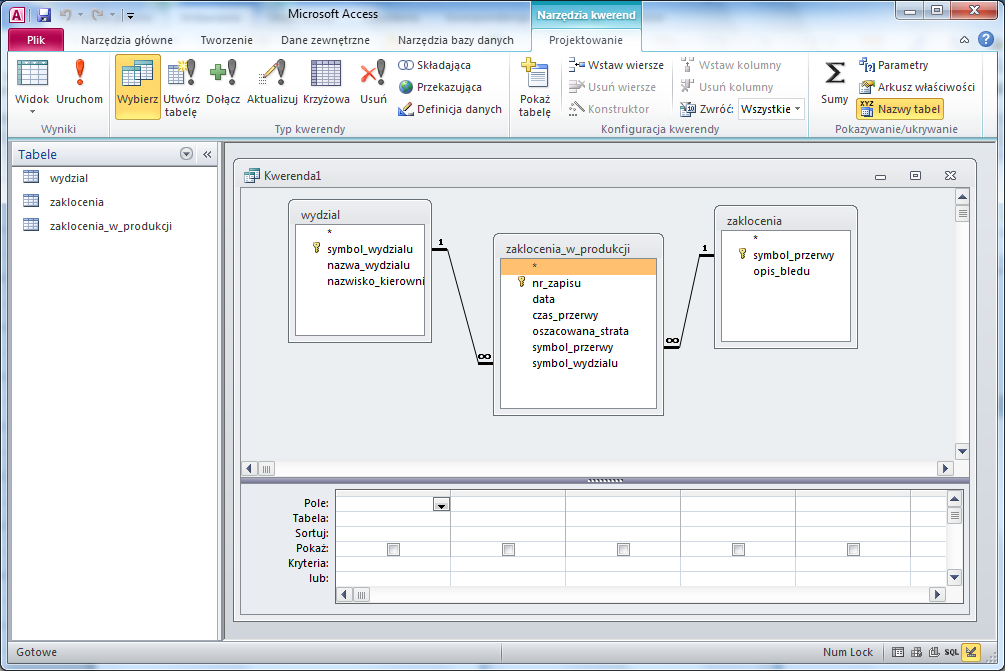Open zaklocenia table in navigation pane
This screenshot has width=1005, height=671.
point(76,202)
